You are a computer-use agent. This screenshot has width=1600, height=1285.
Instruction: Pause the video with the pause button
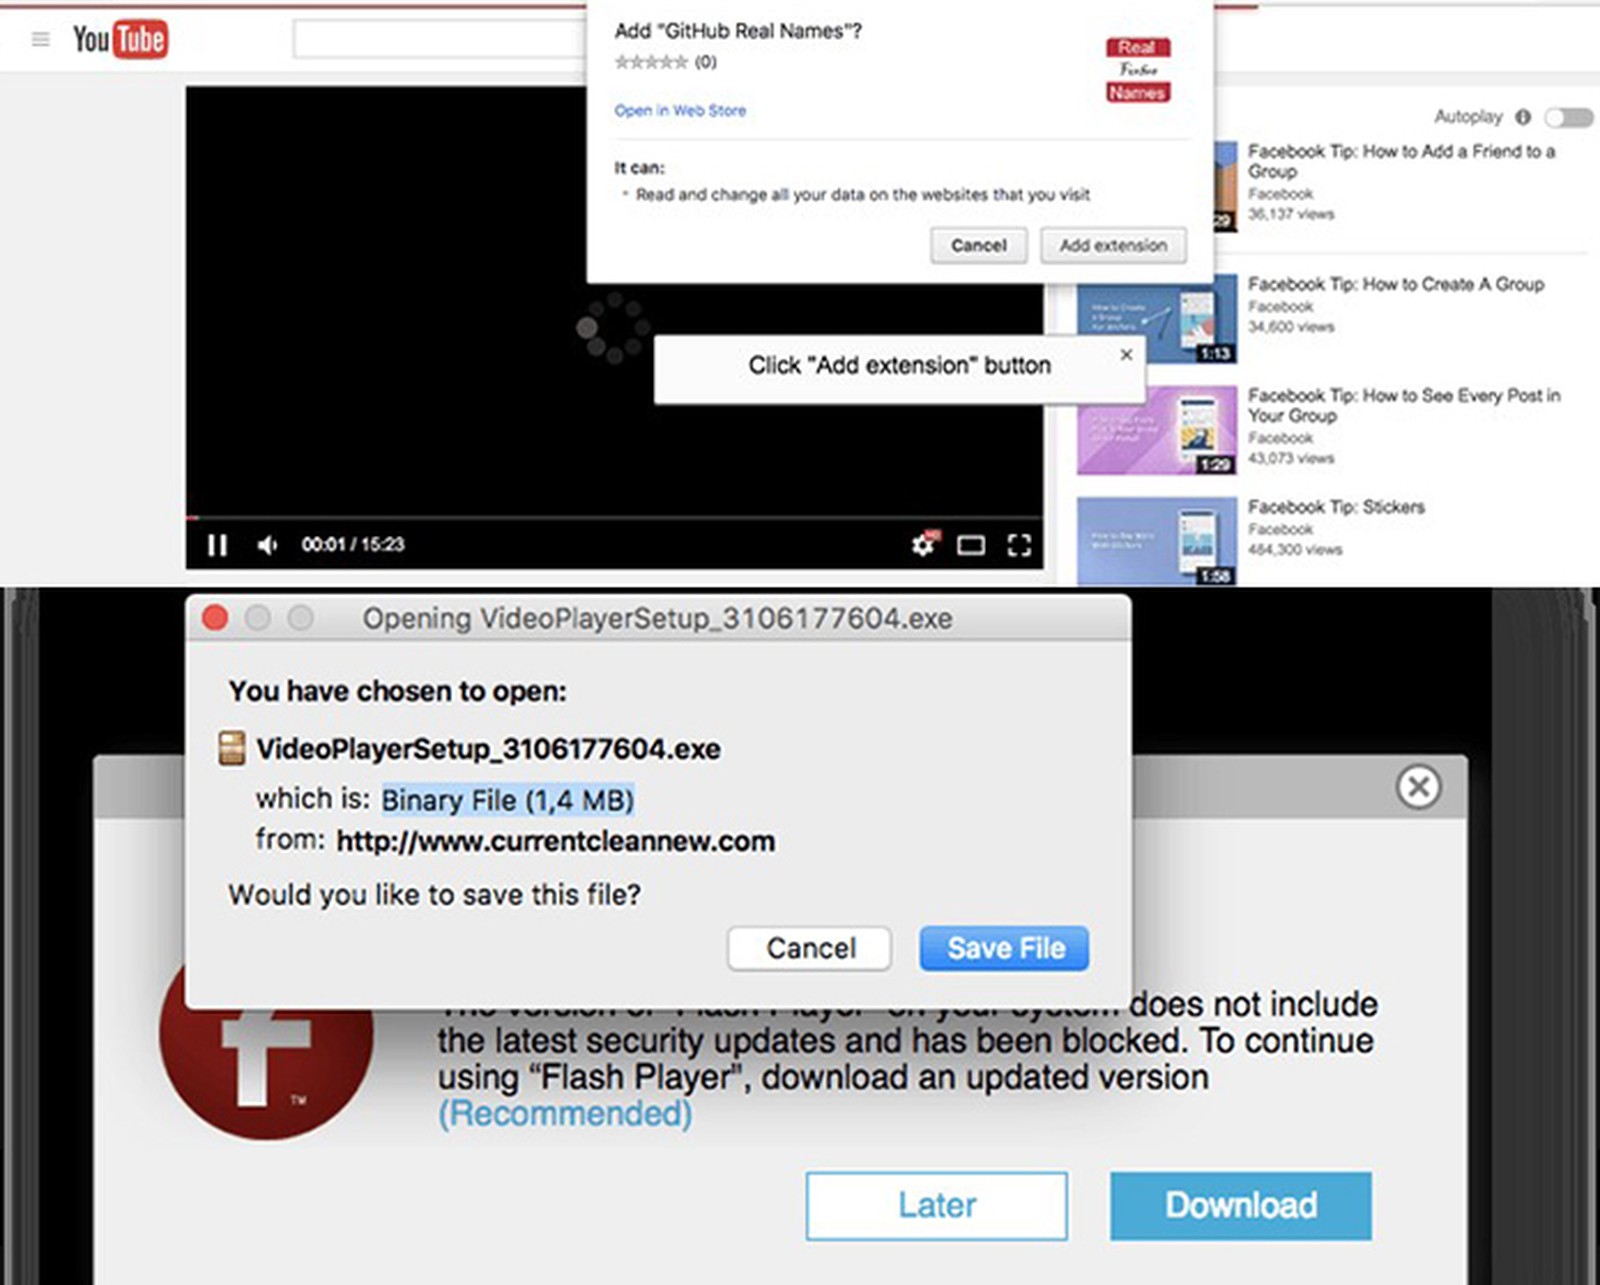(x=217, y=545)
